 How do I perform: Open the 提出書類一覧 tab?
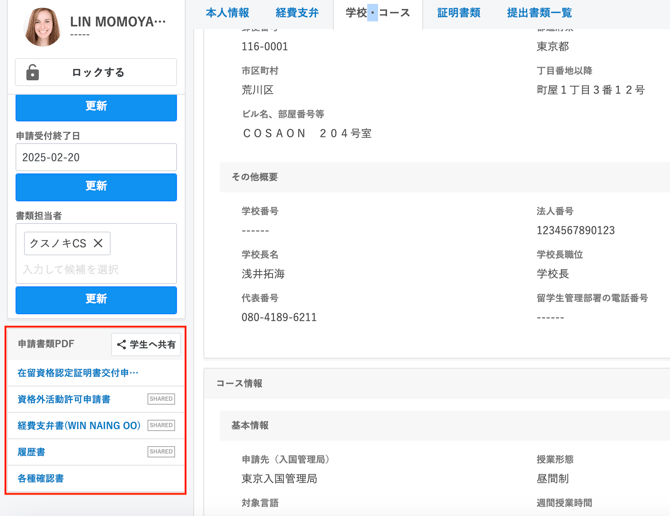pos(539,13)
